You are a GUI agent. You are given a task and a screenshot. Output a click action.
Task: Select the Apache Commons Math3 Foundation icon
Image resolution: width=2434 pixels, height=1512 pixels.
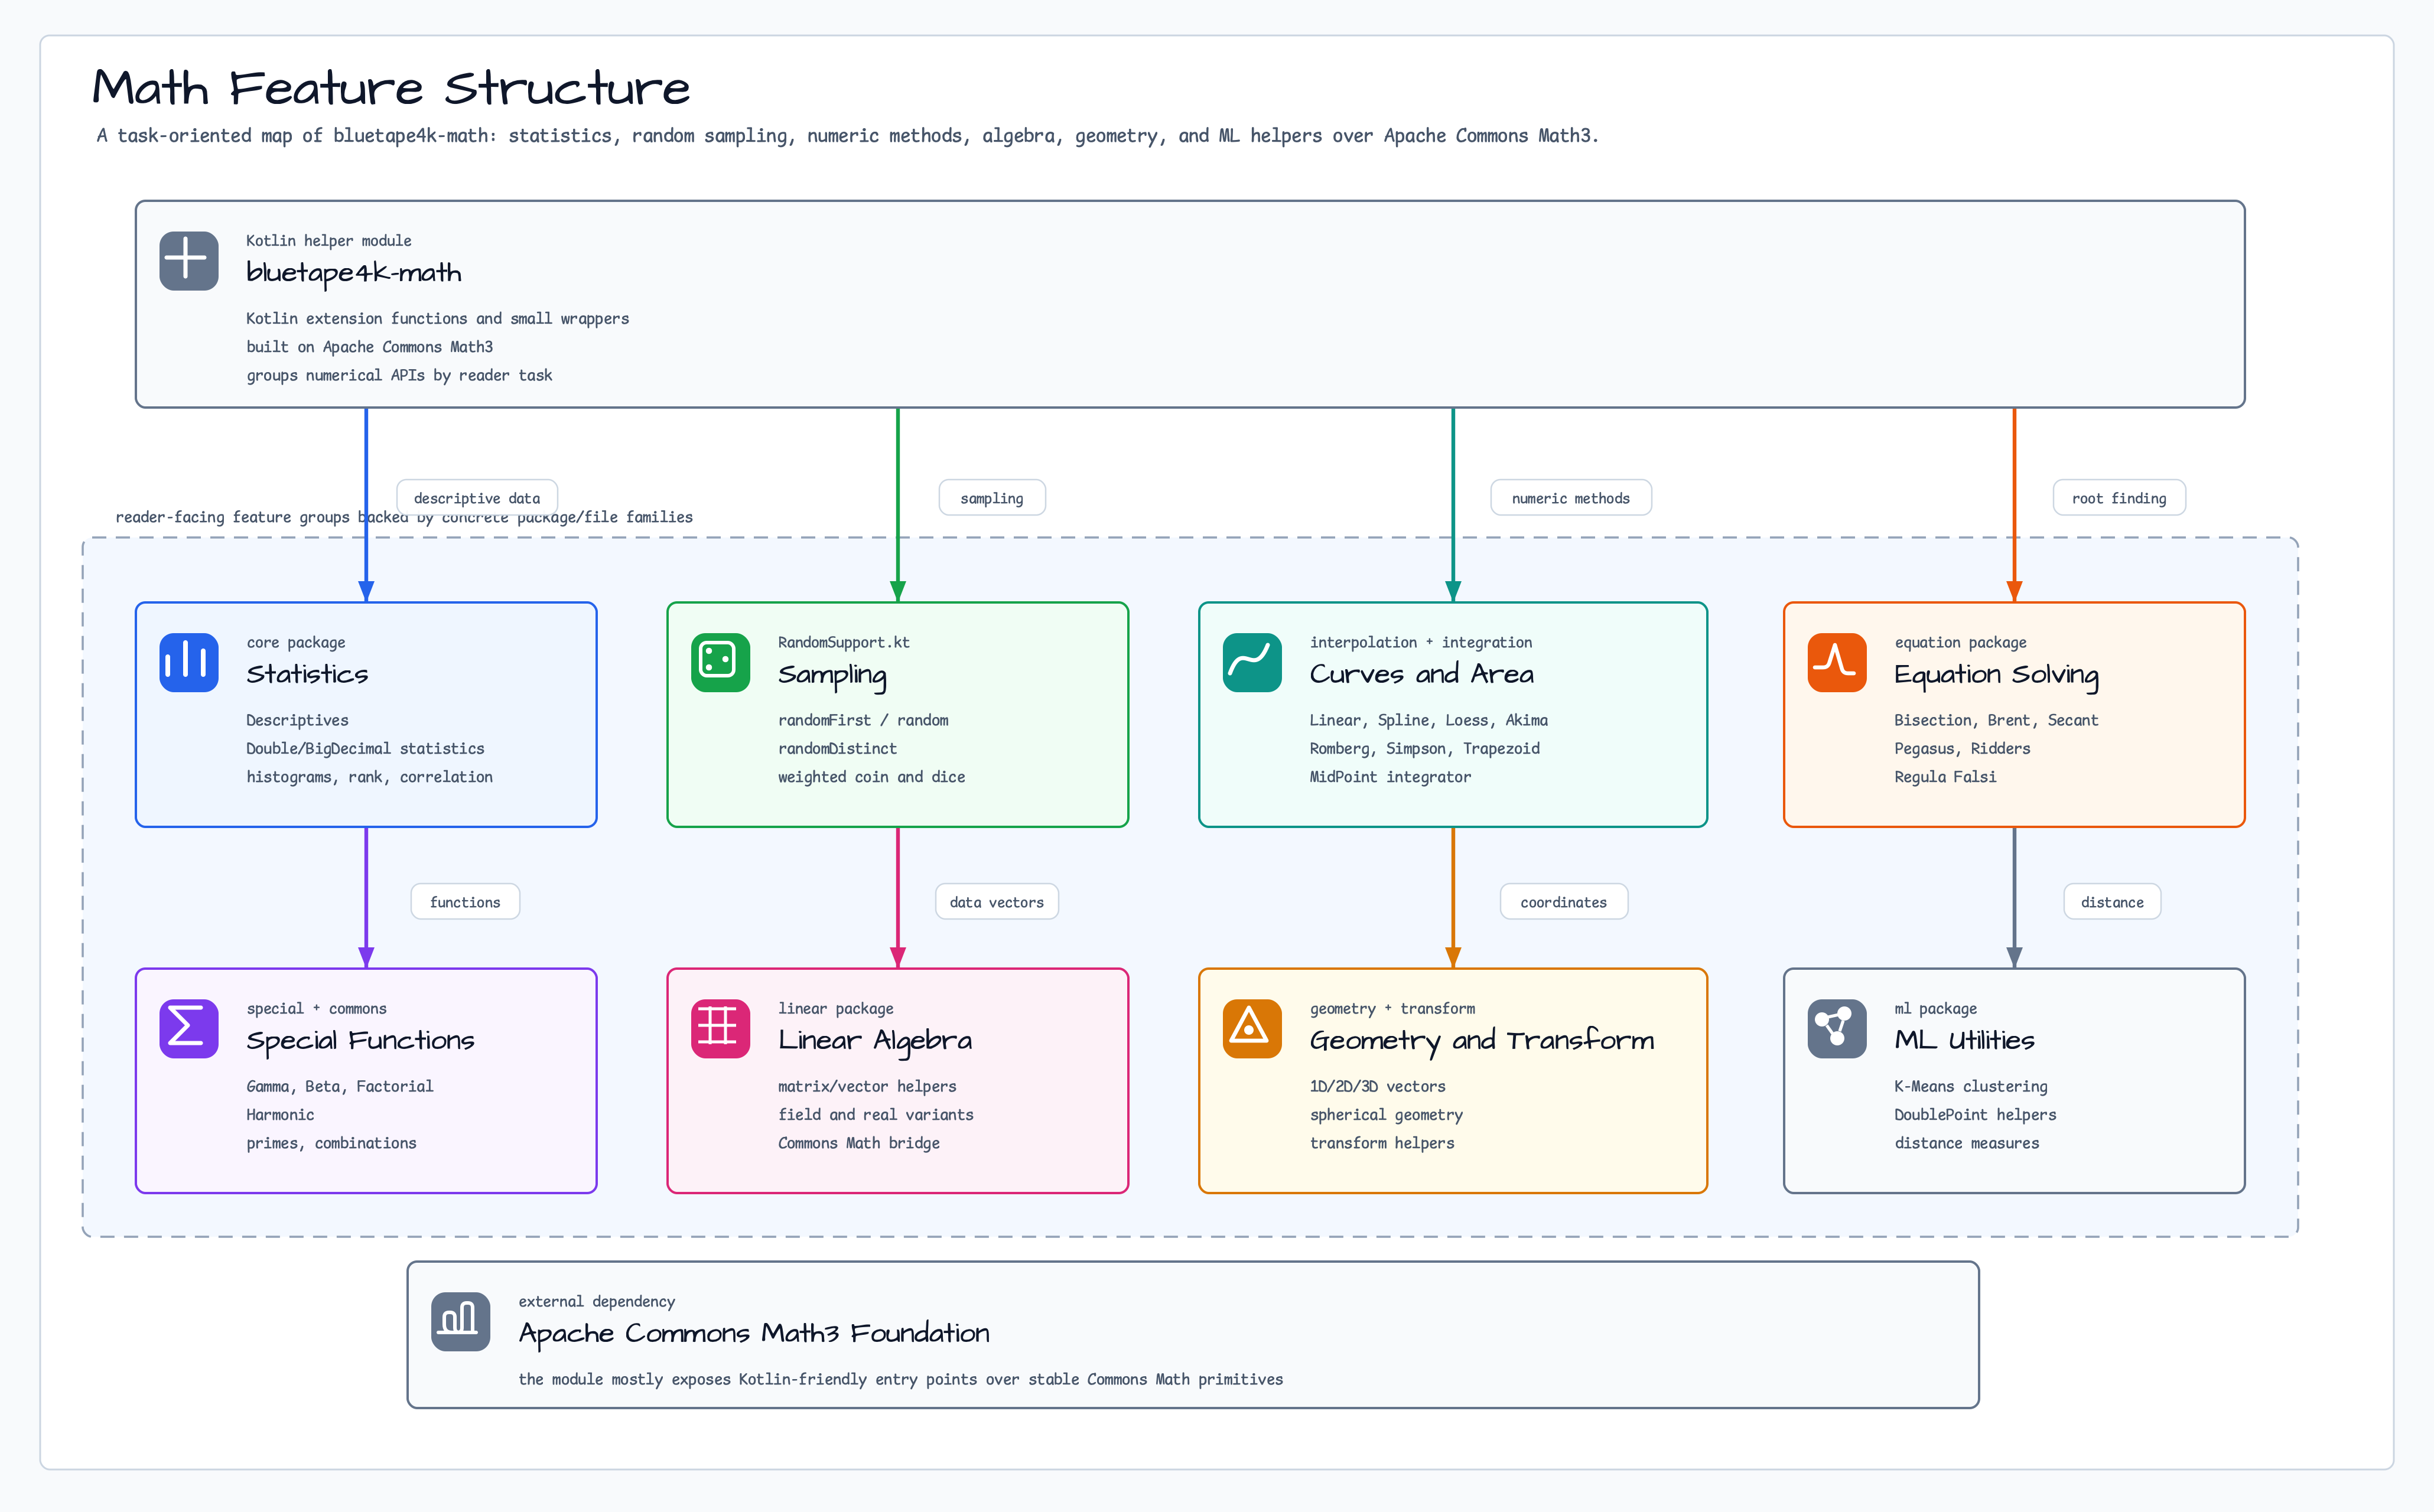[460, 1321]
